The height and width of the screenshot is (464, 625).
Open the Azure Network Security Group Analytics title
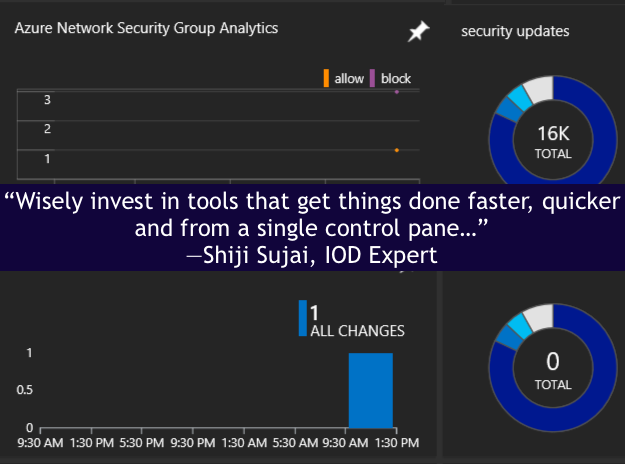pyautogui.click(x=146, y=28)
